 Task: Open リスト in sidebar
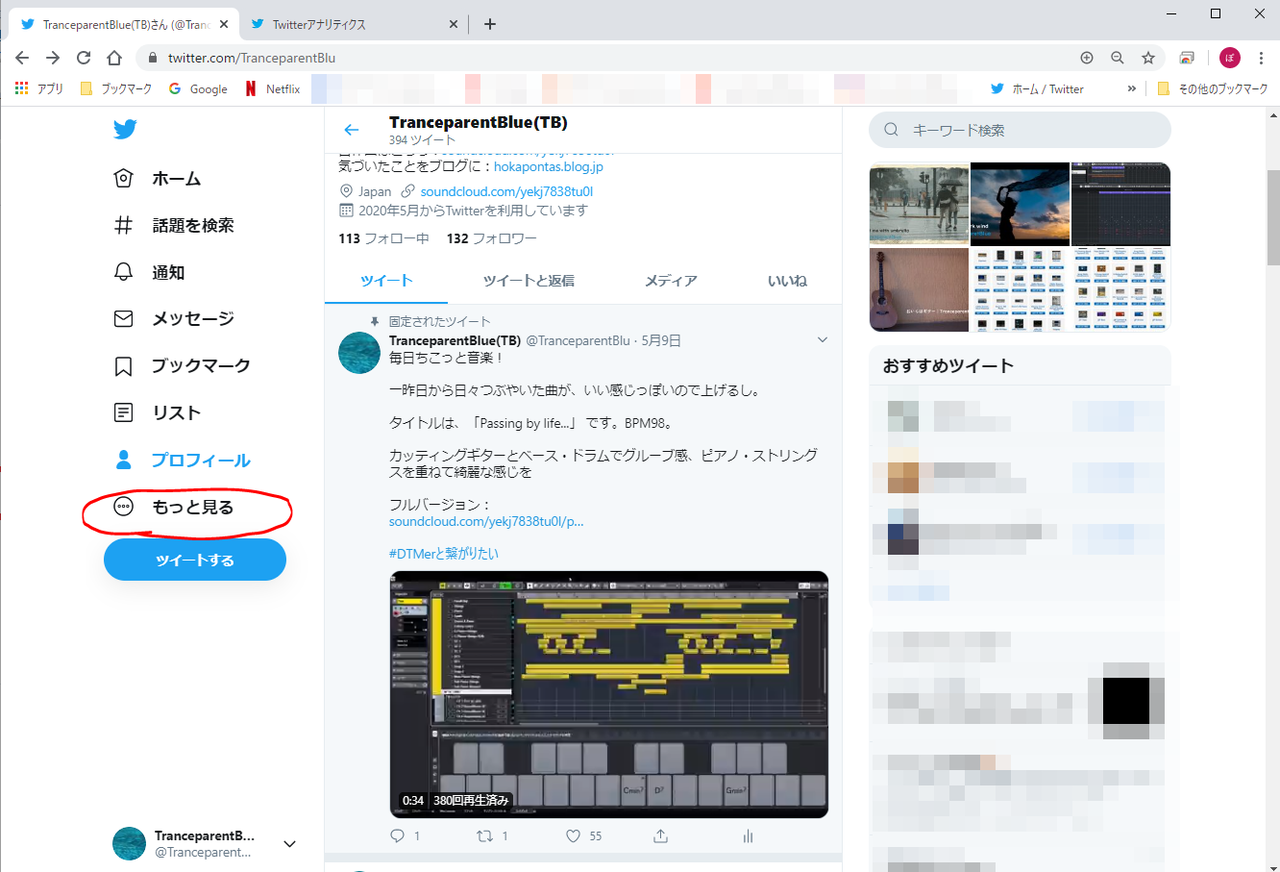coord(158,413)
